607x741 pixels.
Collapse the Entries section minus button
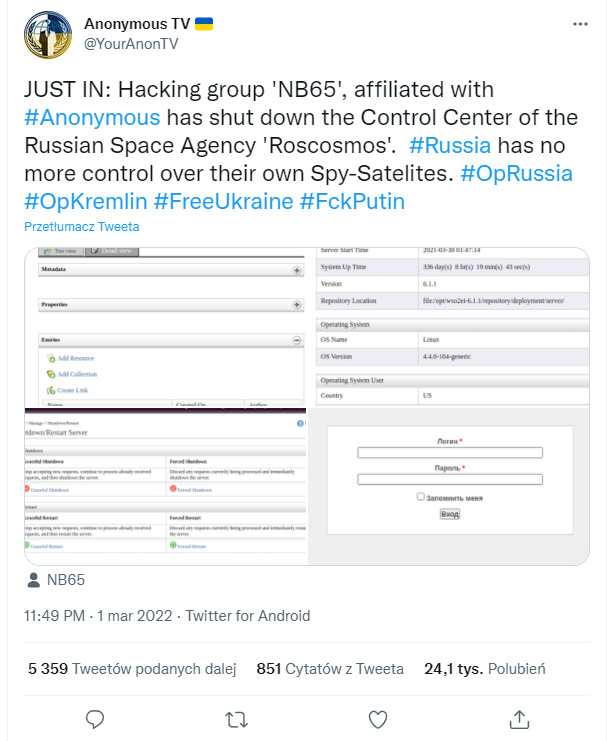(296, 340)
